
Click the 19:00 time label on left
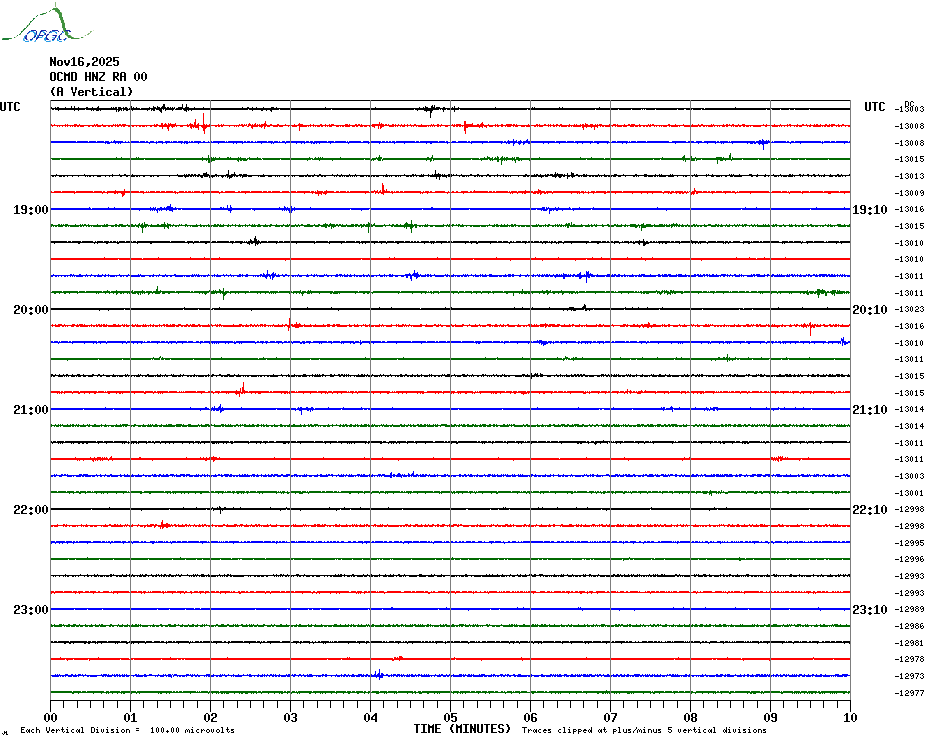tap(31, 210)
